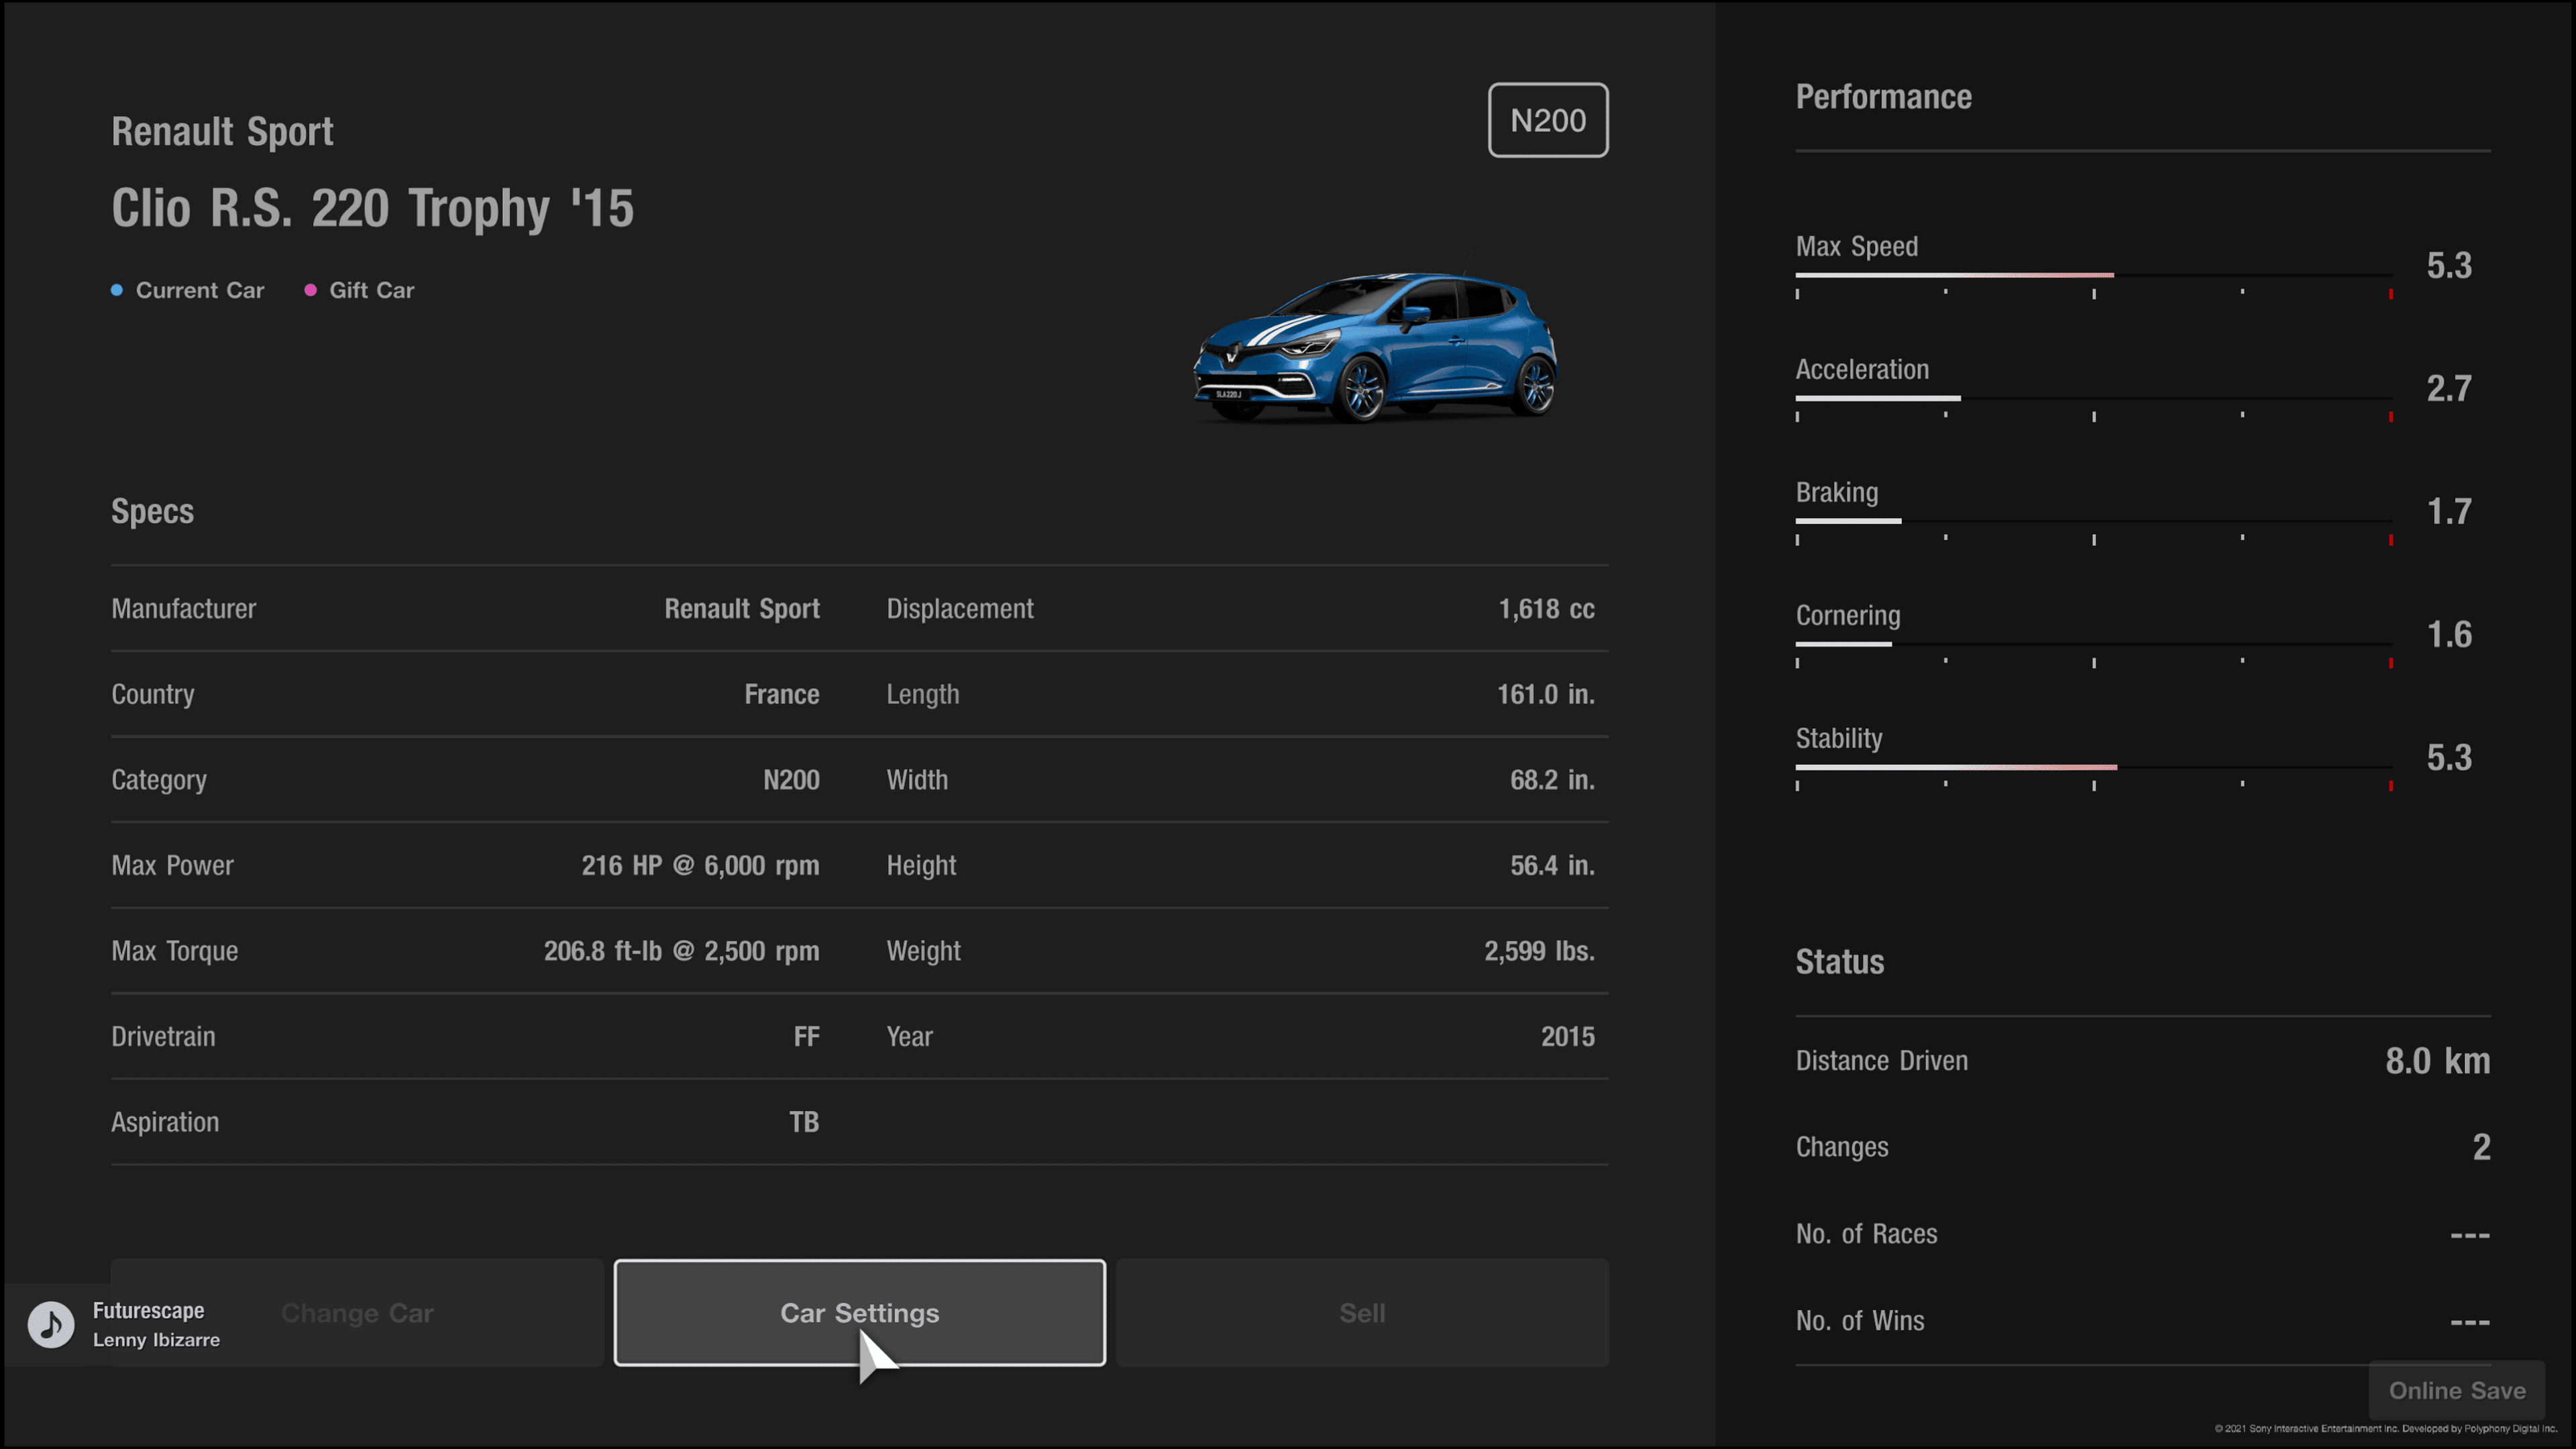Click the Clio R.S. 220 Trophy '15 title
Screen dimensions: 2576x1449
372,208
